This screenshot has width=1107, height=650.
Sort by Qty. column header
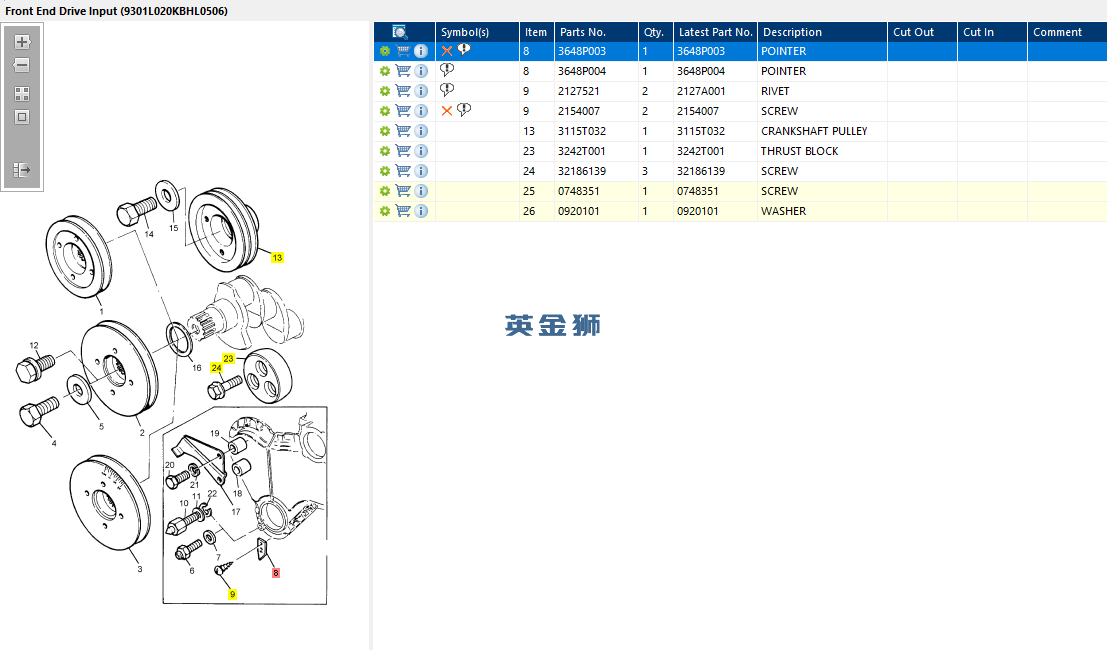point(656,32)
